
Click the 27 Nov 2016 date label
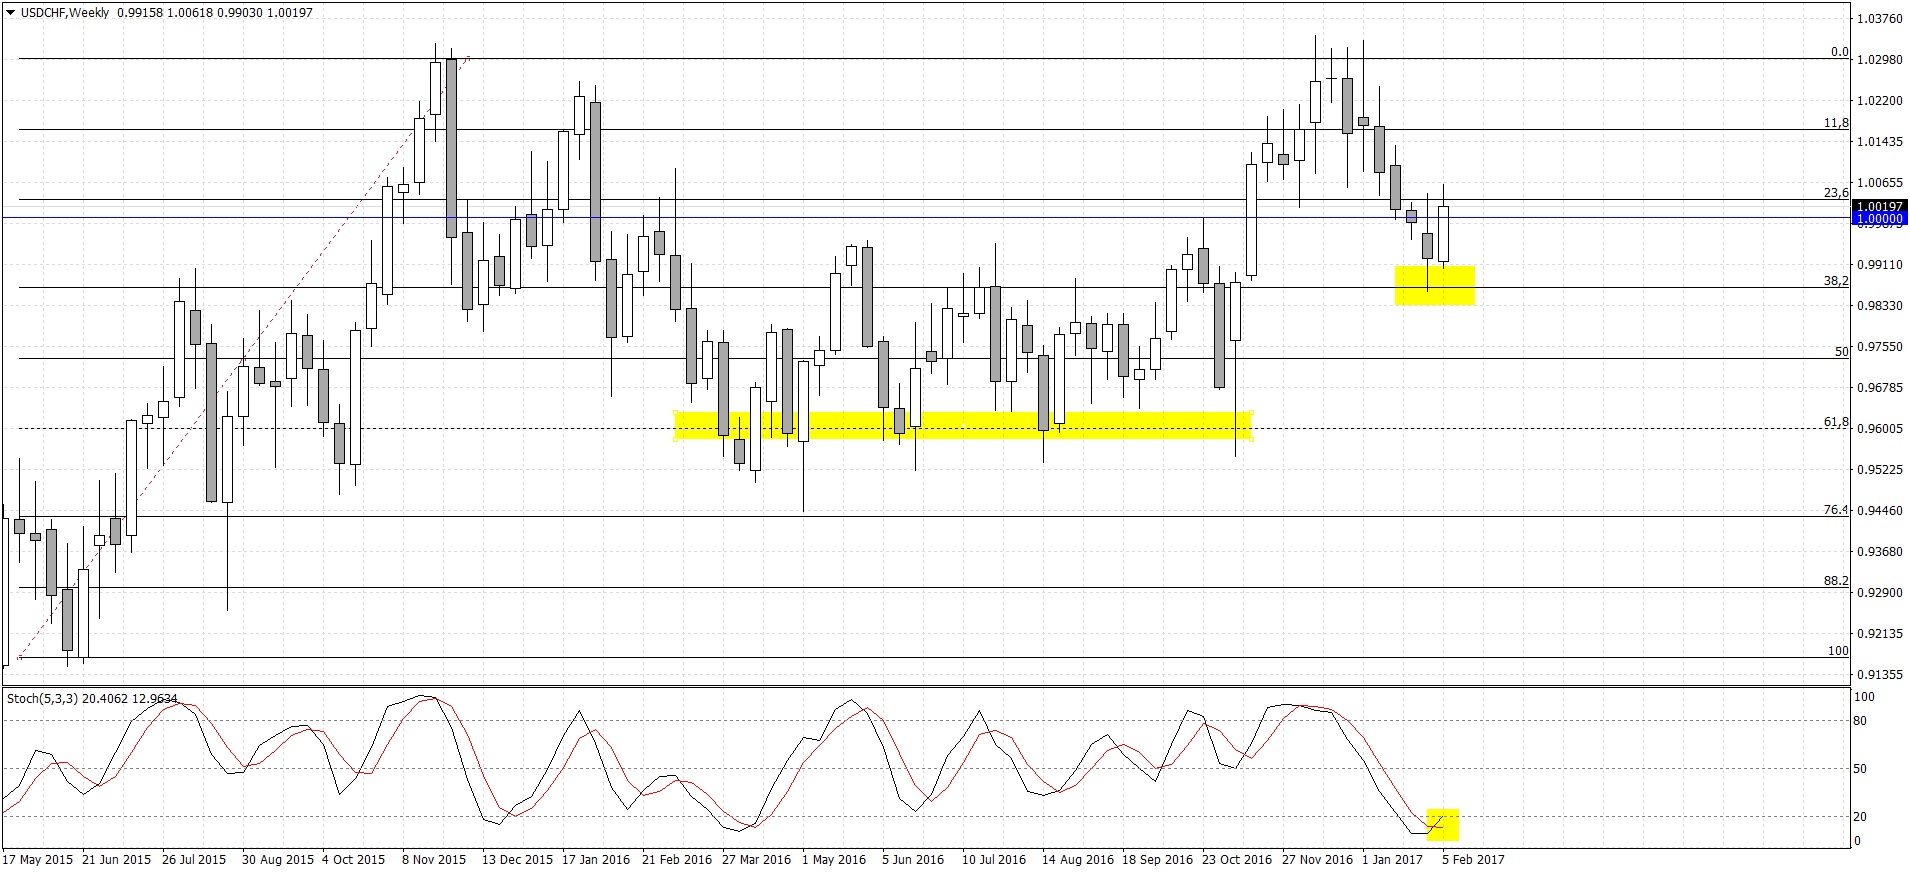coord(1317,859)
